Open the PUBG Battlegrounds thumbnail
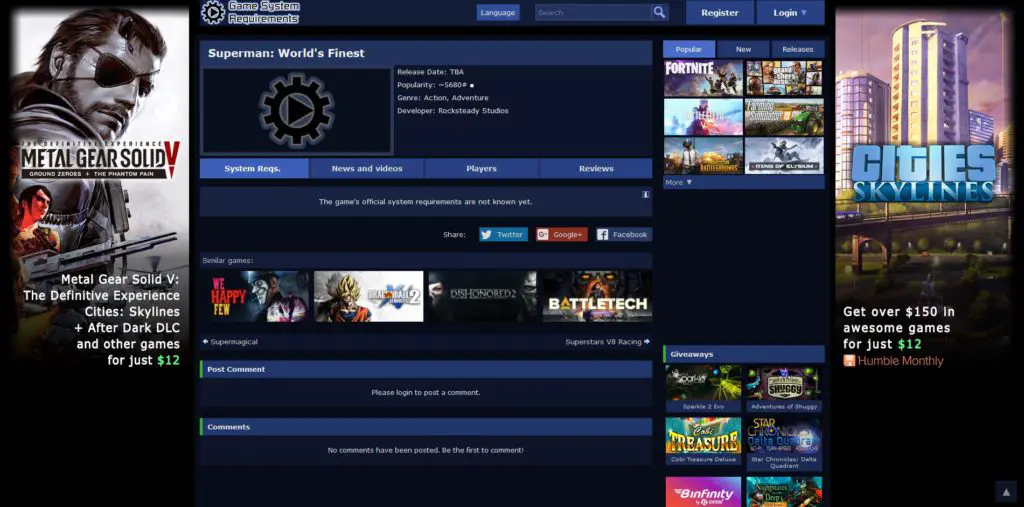The image size is (1024, 507). [x=703, y=155]
